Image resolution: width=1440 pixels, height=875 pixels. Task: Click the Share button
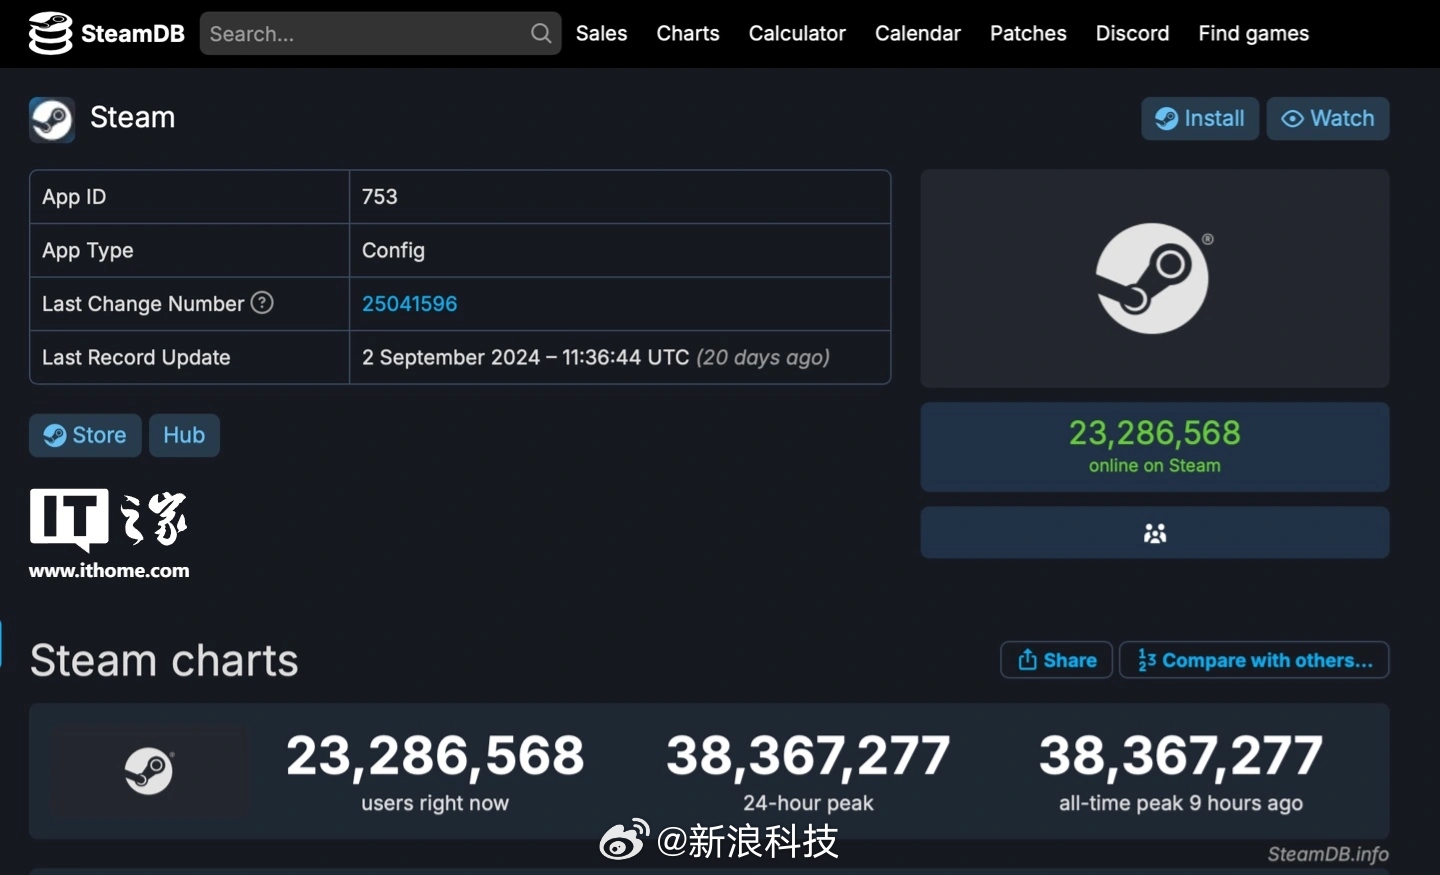click(1057, 660)
